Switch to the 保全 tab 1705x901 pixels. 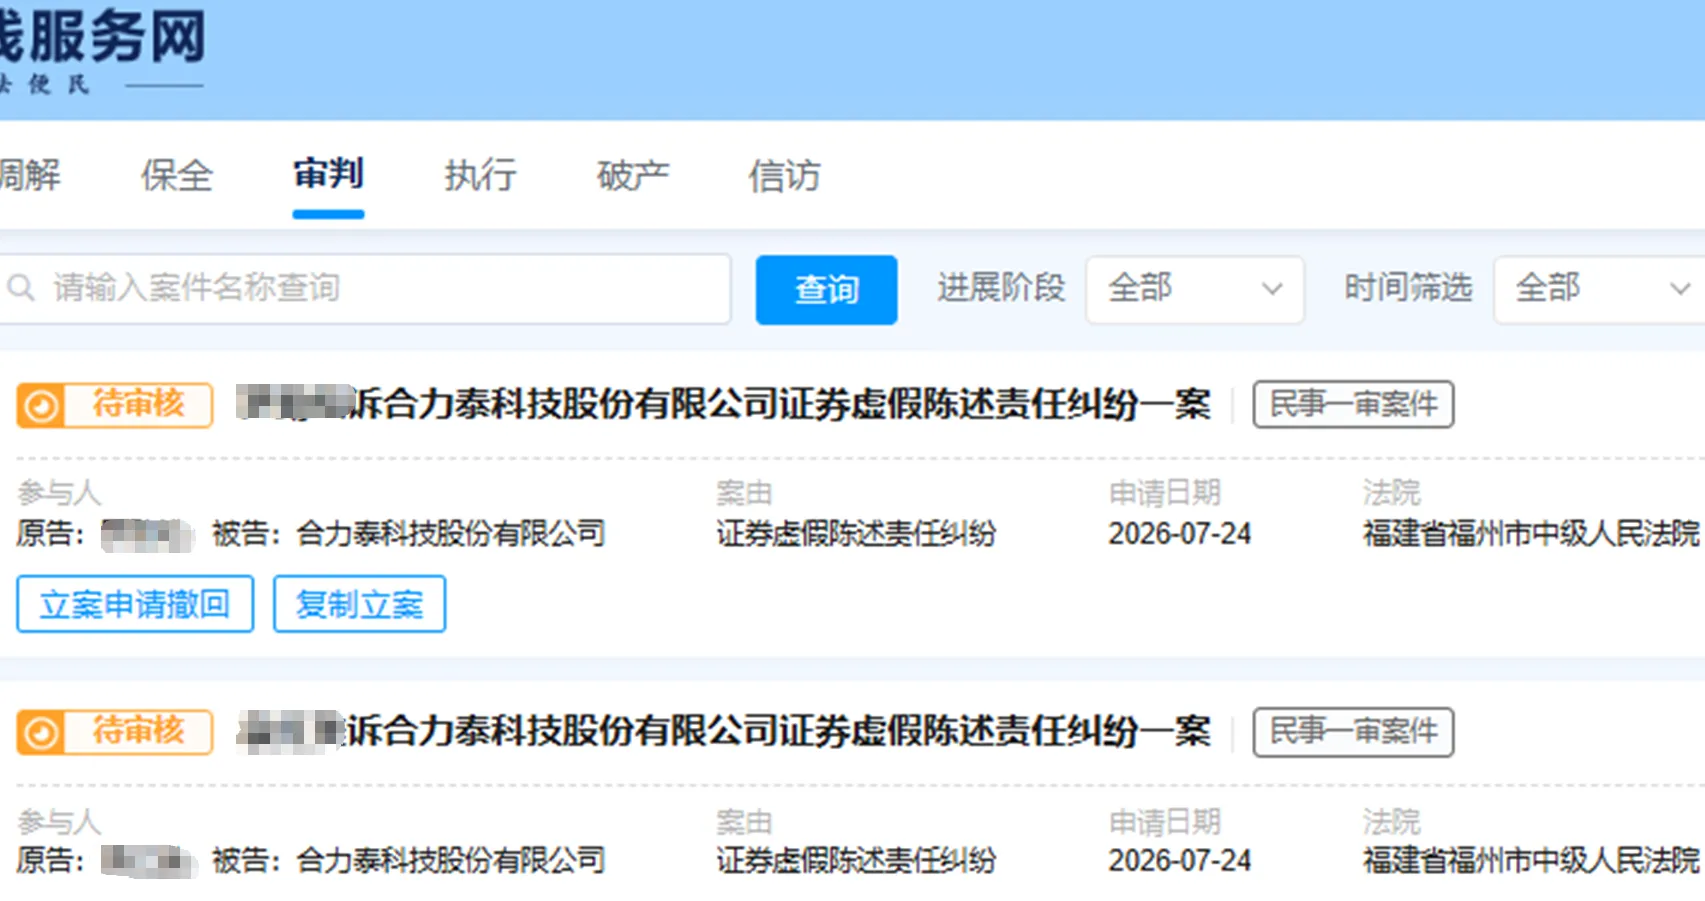click(x=177, y=175)
